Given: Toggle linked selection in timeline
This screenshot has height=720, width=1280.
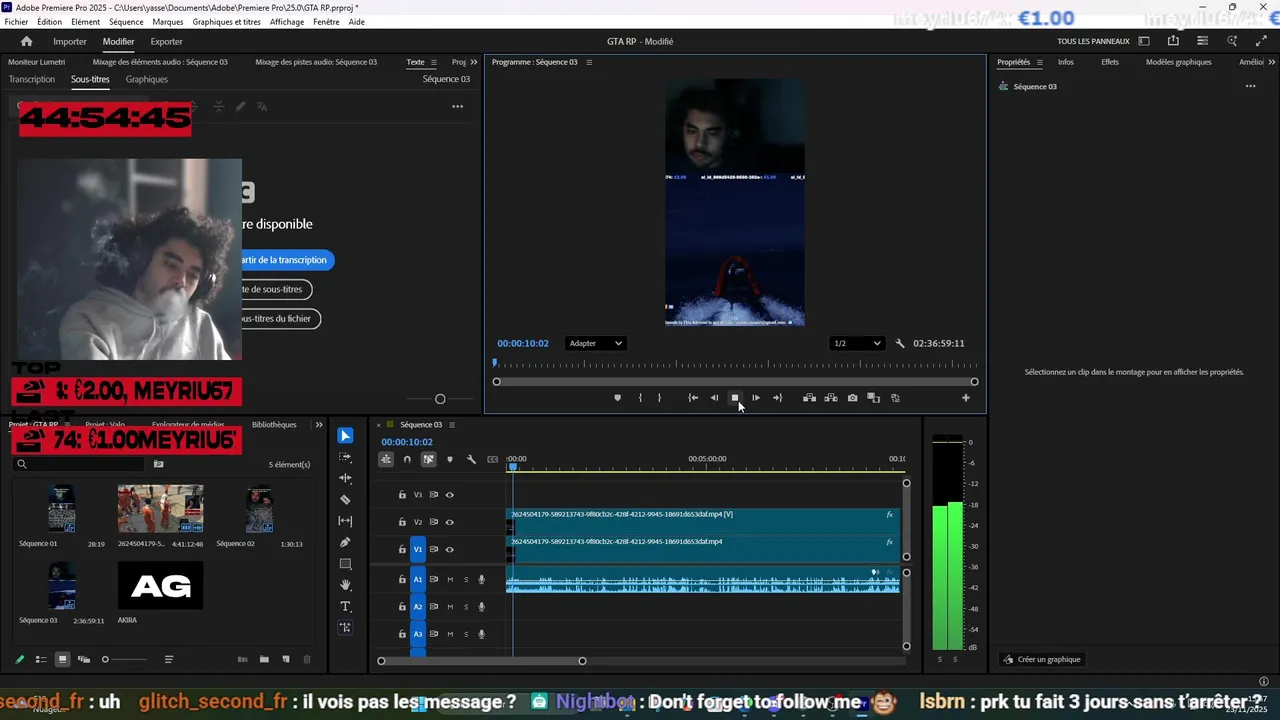Looking at the screenshot, I should coord(428,460).
